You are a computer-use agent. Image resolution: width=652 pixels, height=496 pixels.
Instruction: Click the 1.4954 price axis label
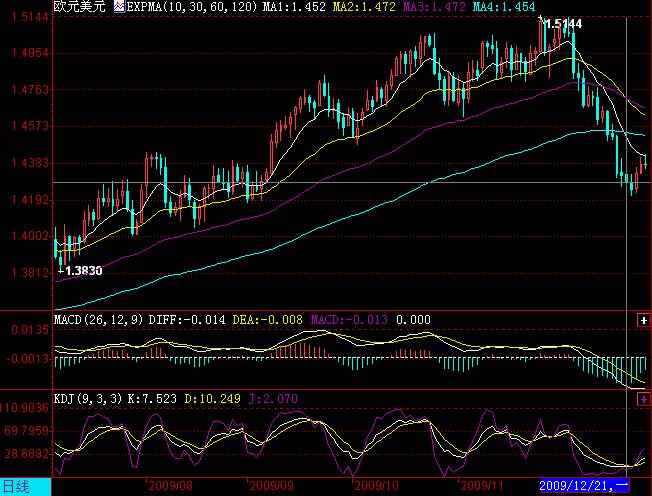click(30, 53)
